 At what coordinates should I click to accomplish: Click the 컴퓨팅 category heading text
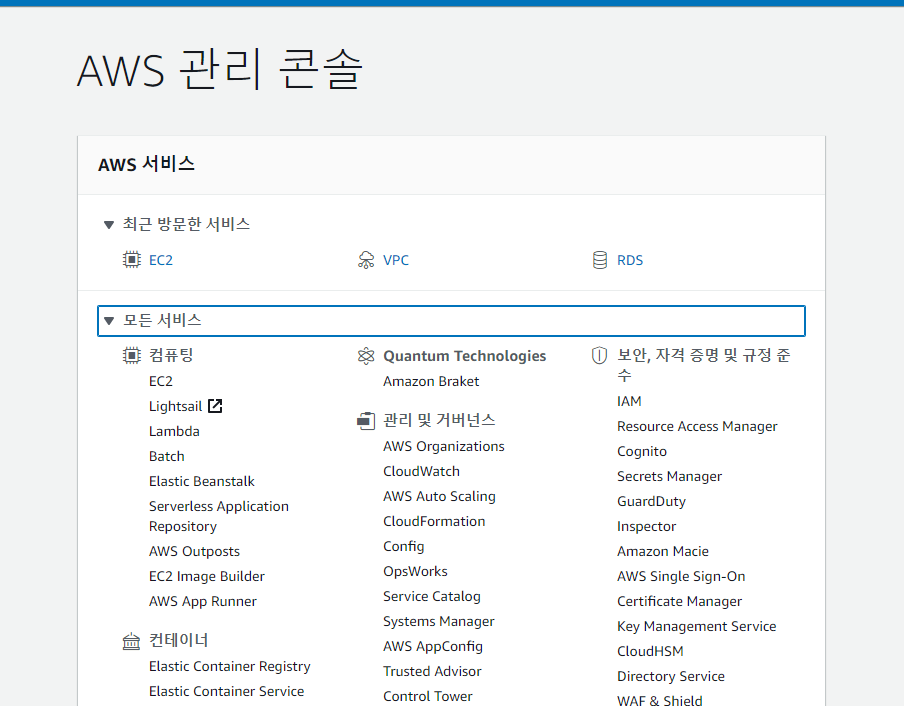pos(171,355)
